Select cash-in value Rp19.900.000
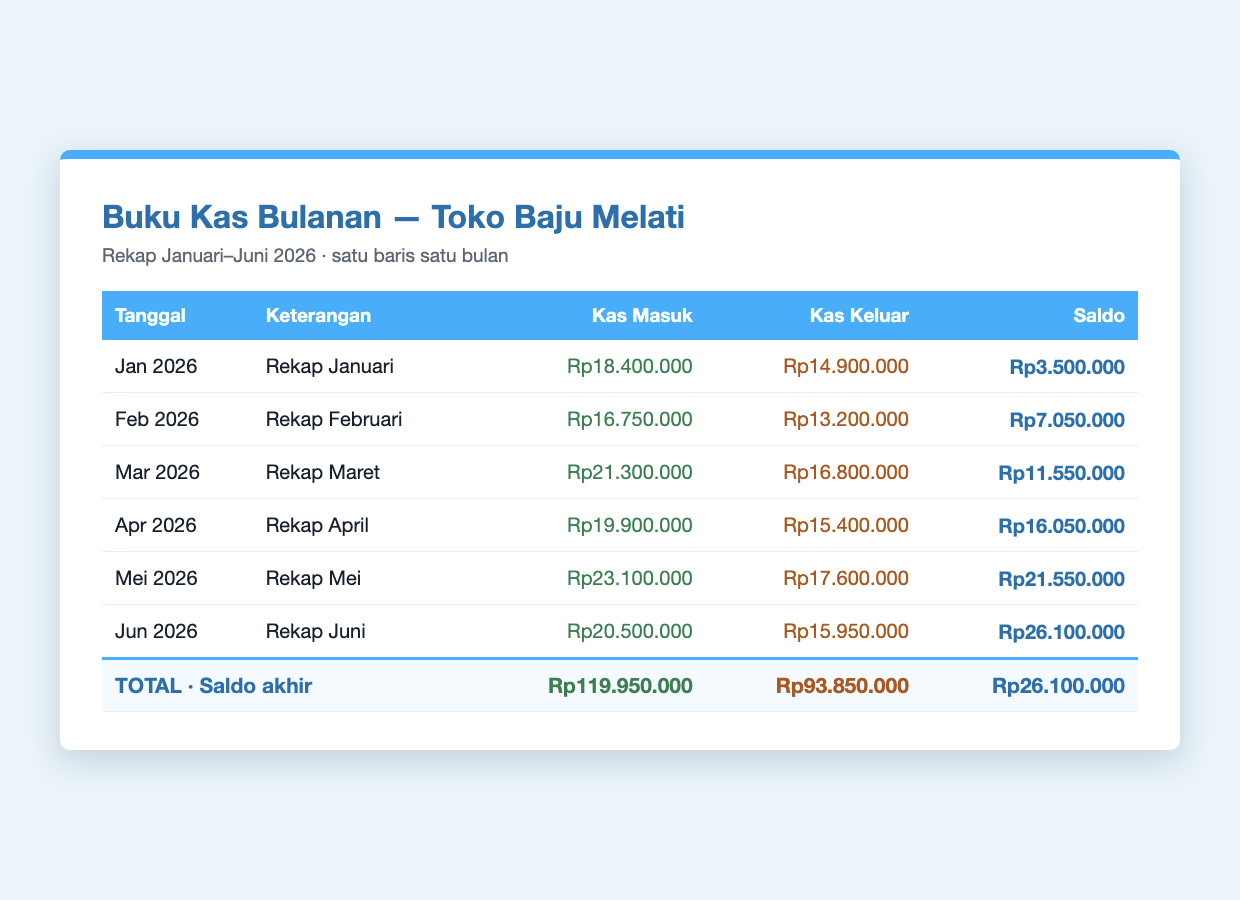This screenshot has width=1240, height=900. (x=629, y=526)
